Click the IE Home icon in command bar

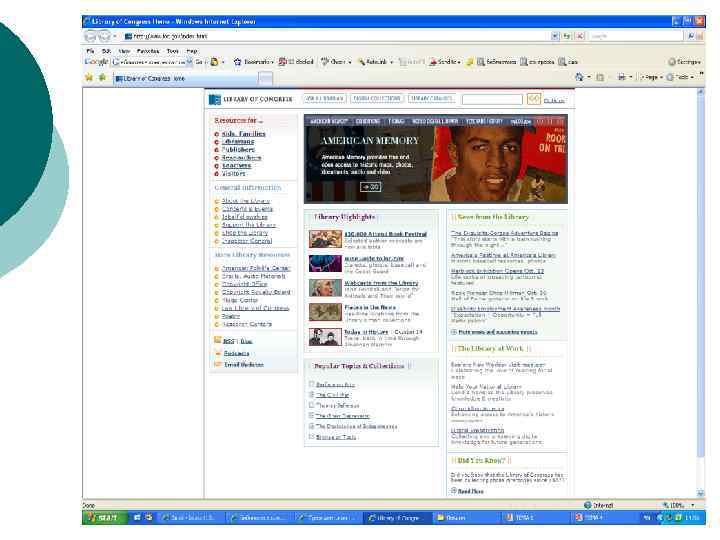[579, 77]
